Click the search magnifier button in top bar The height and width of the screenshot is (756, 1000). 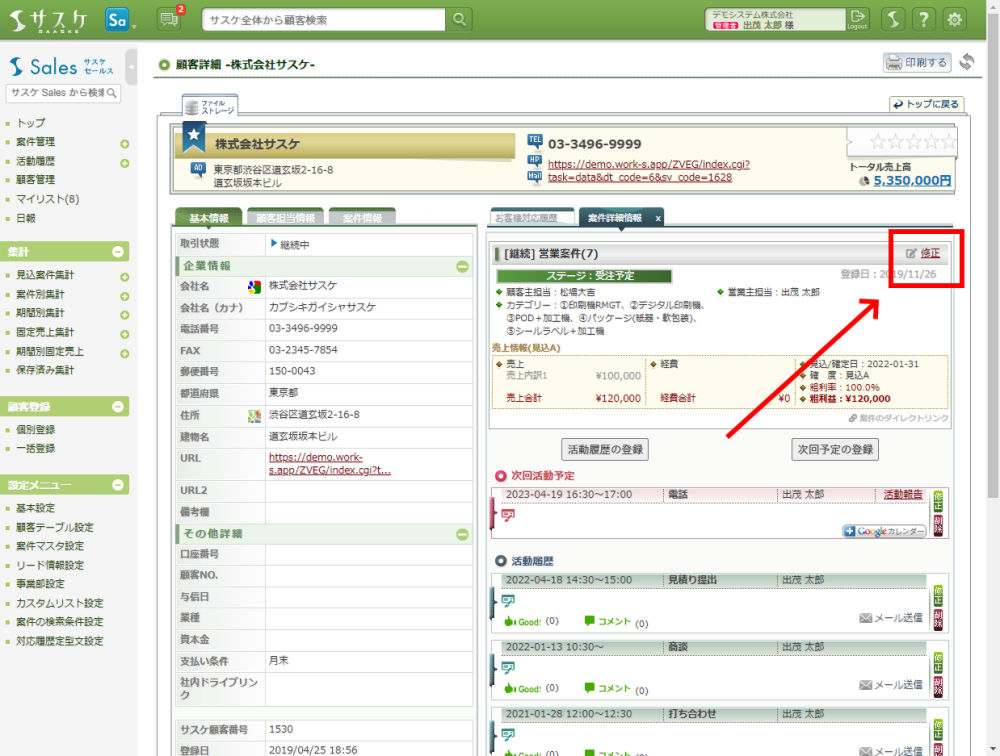(459, 20)
